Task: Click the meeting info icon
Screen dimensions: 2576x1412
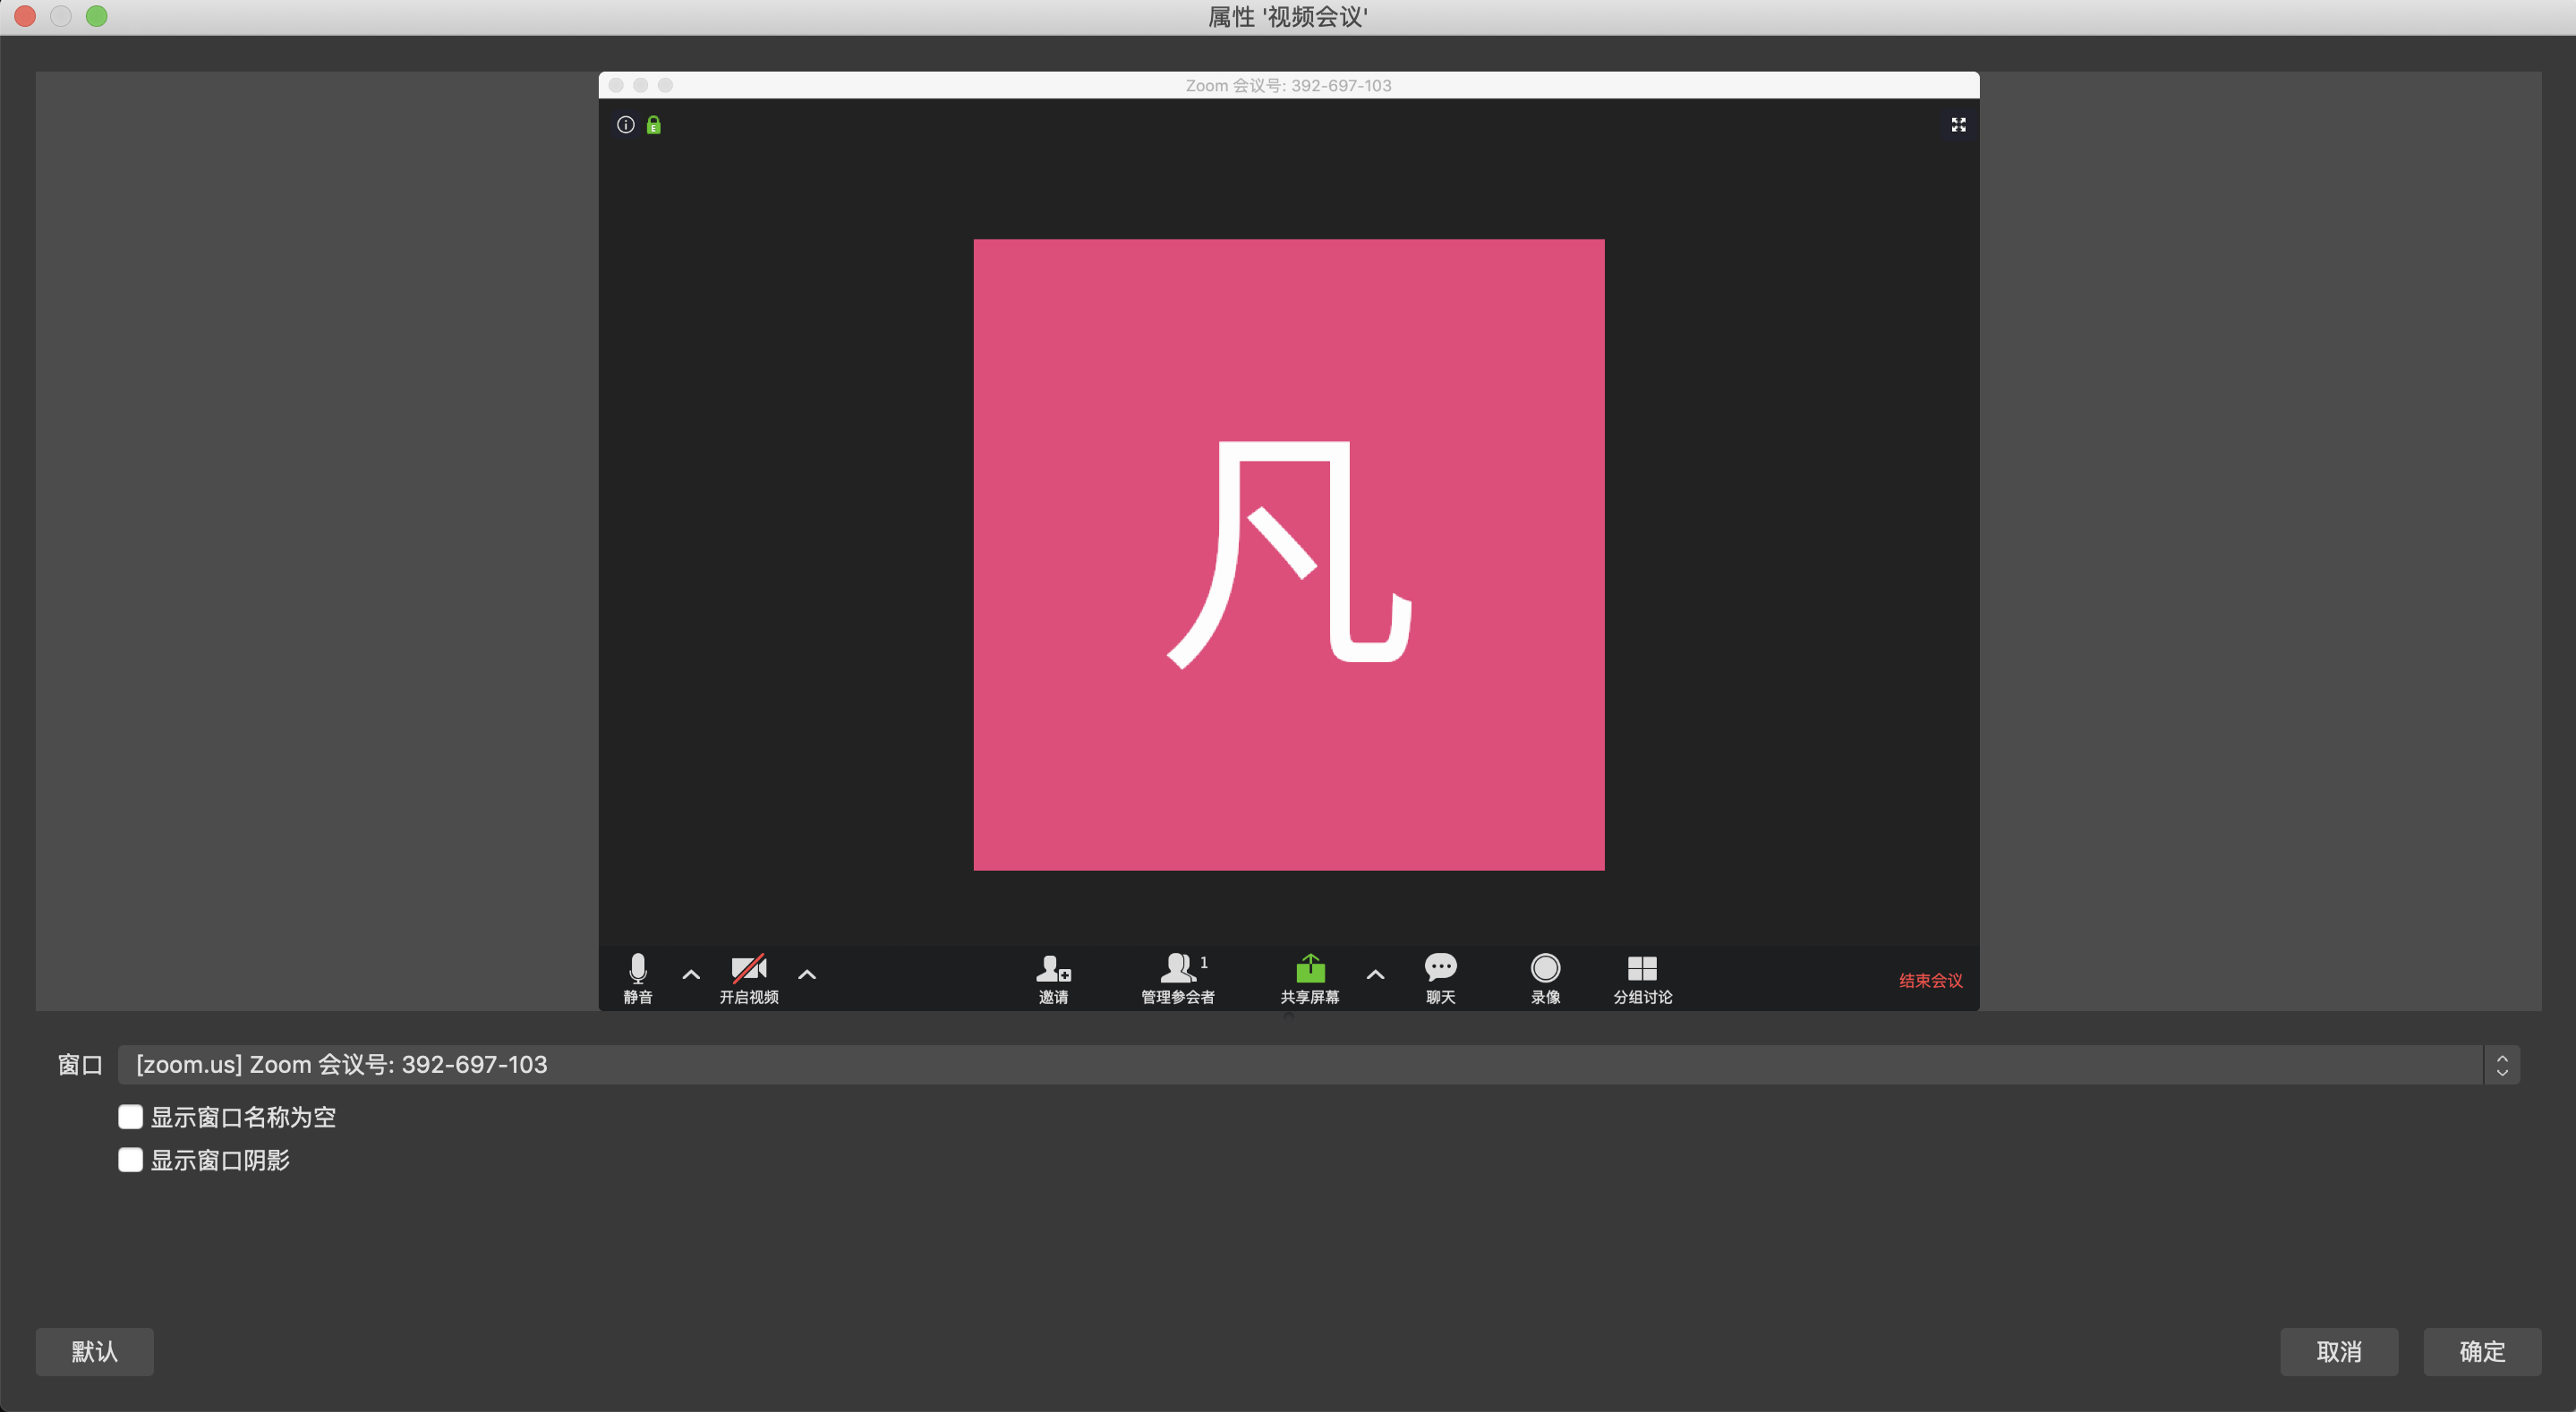Action: pyautogui.click(x=626, y=125)
